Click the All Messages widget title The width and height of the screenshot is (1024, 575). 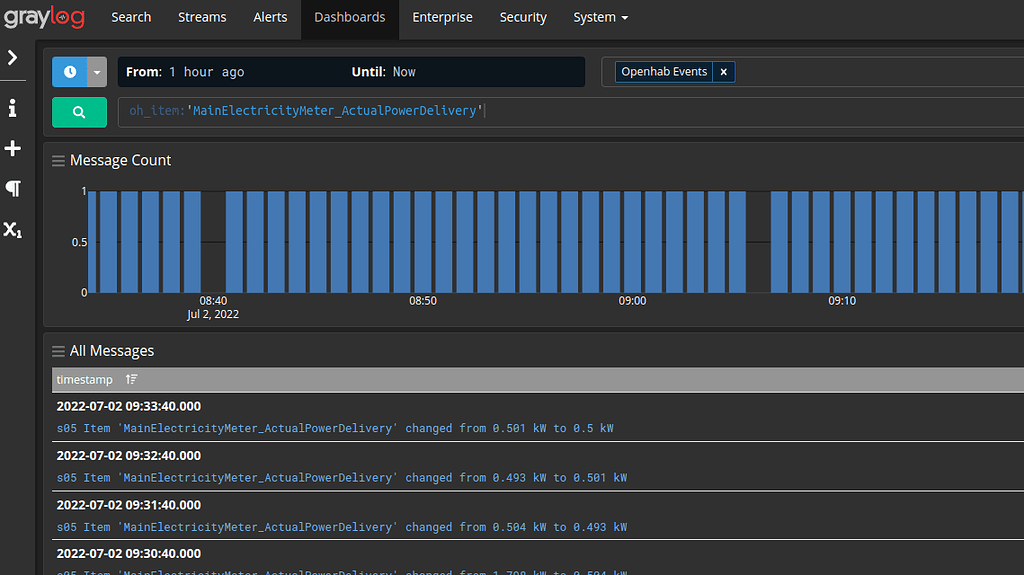(112, 351)
